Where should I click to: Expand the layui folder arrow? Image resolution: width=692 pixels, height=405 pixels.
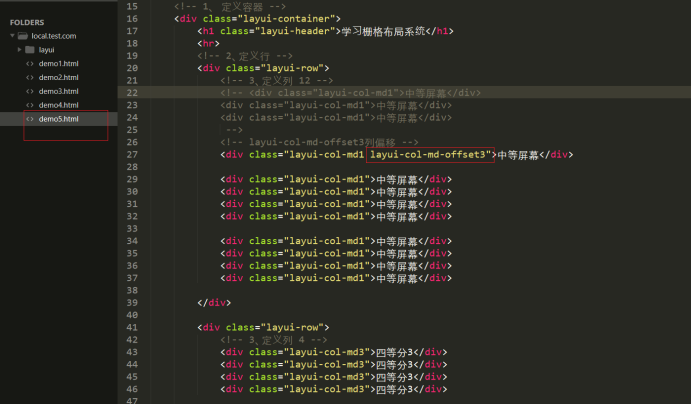click(19, 49)
